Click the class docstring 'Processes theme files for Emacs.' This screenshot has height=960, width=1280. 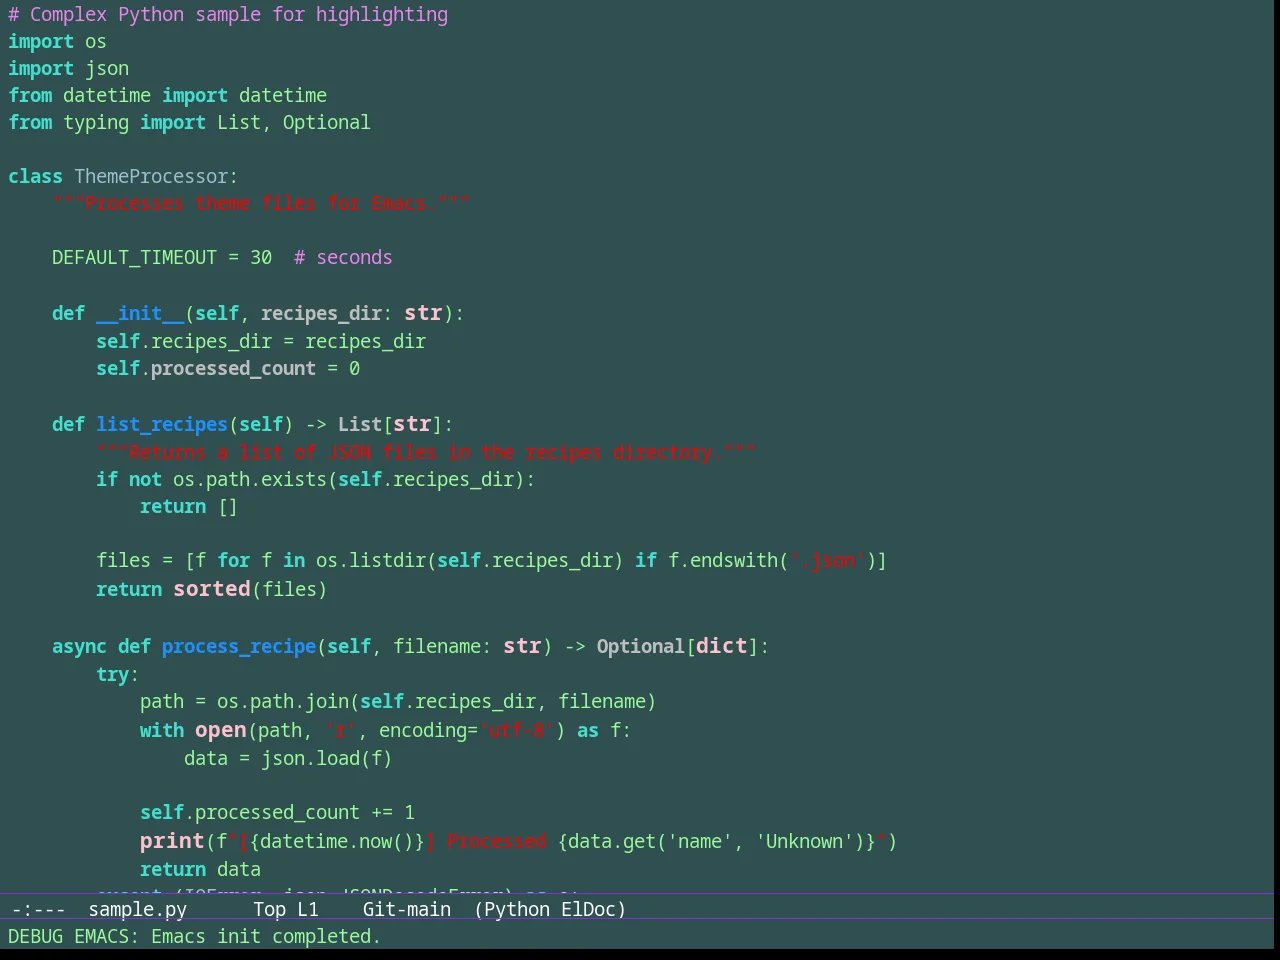(261, 203)
